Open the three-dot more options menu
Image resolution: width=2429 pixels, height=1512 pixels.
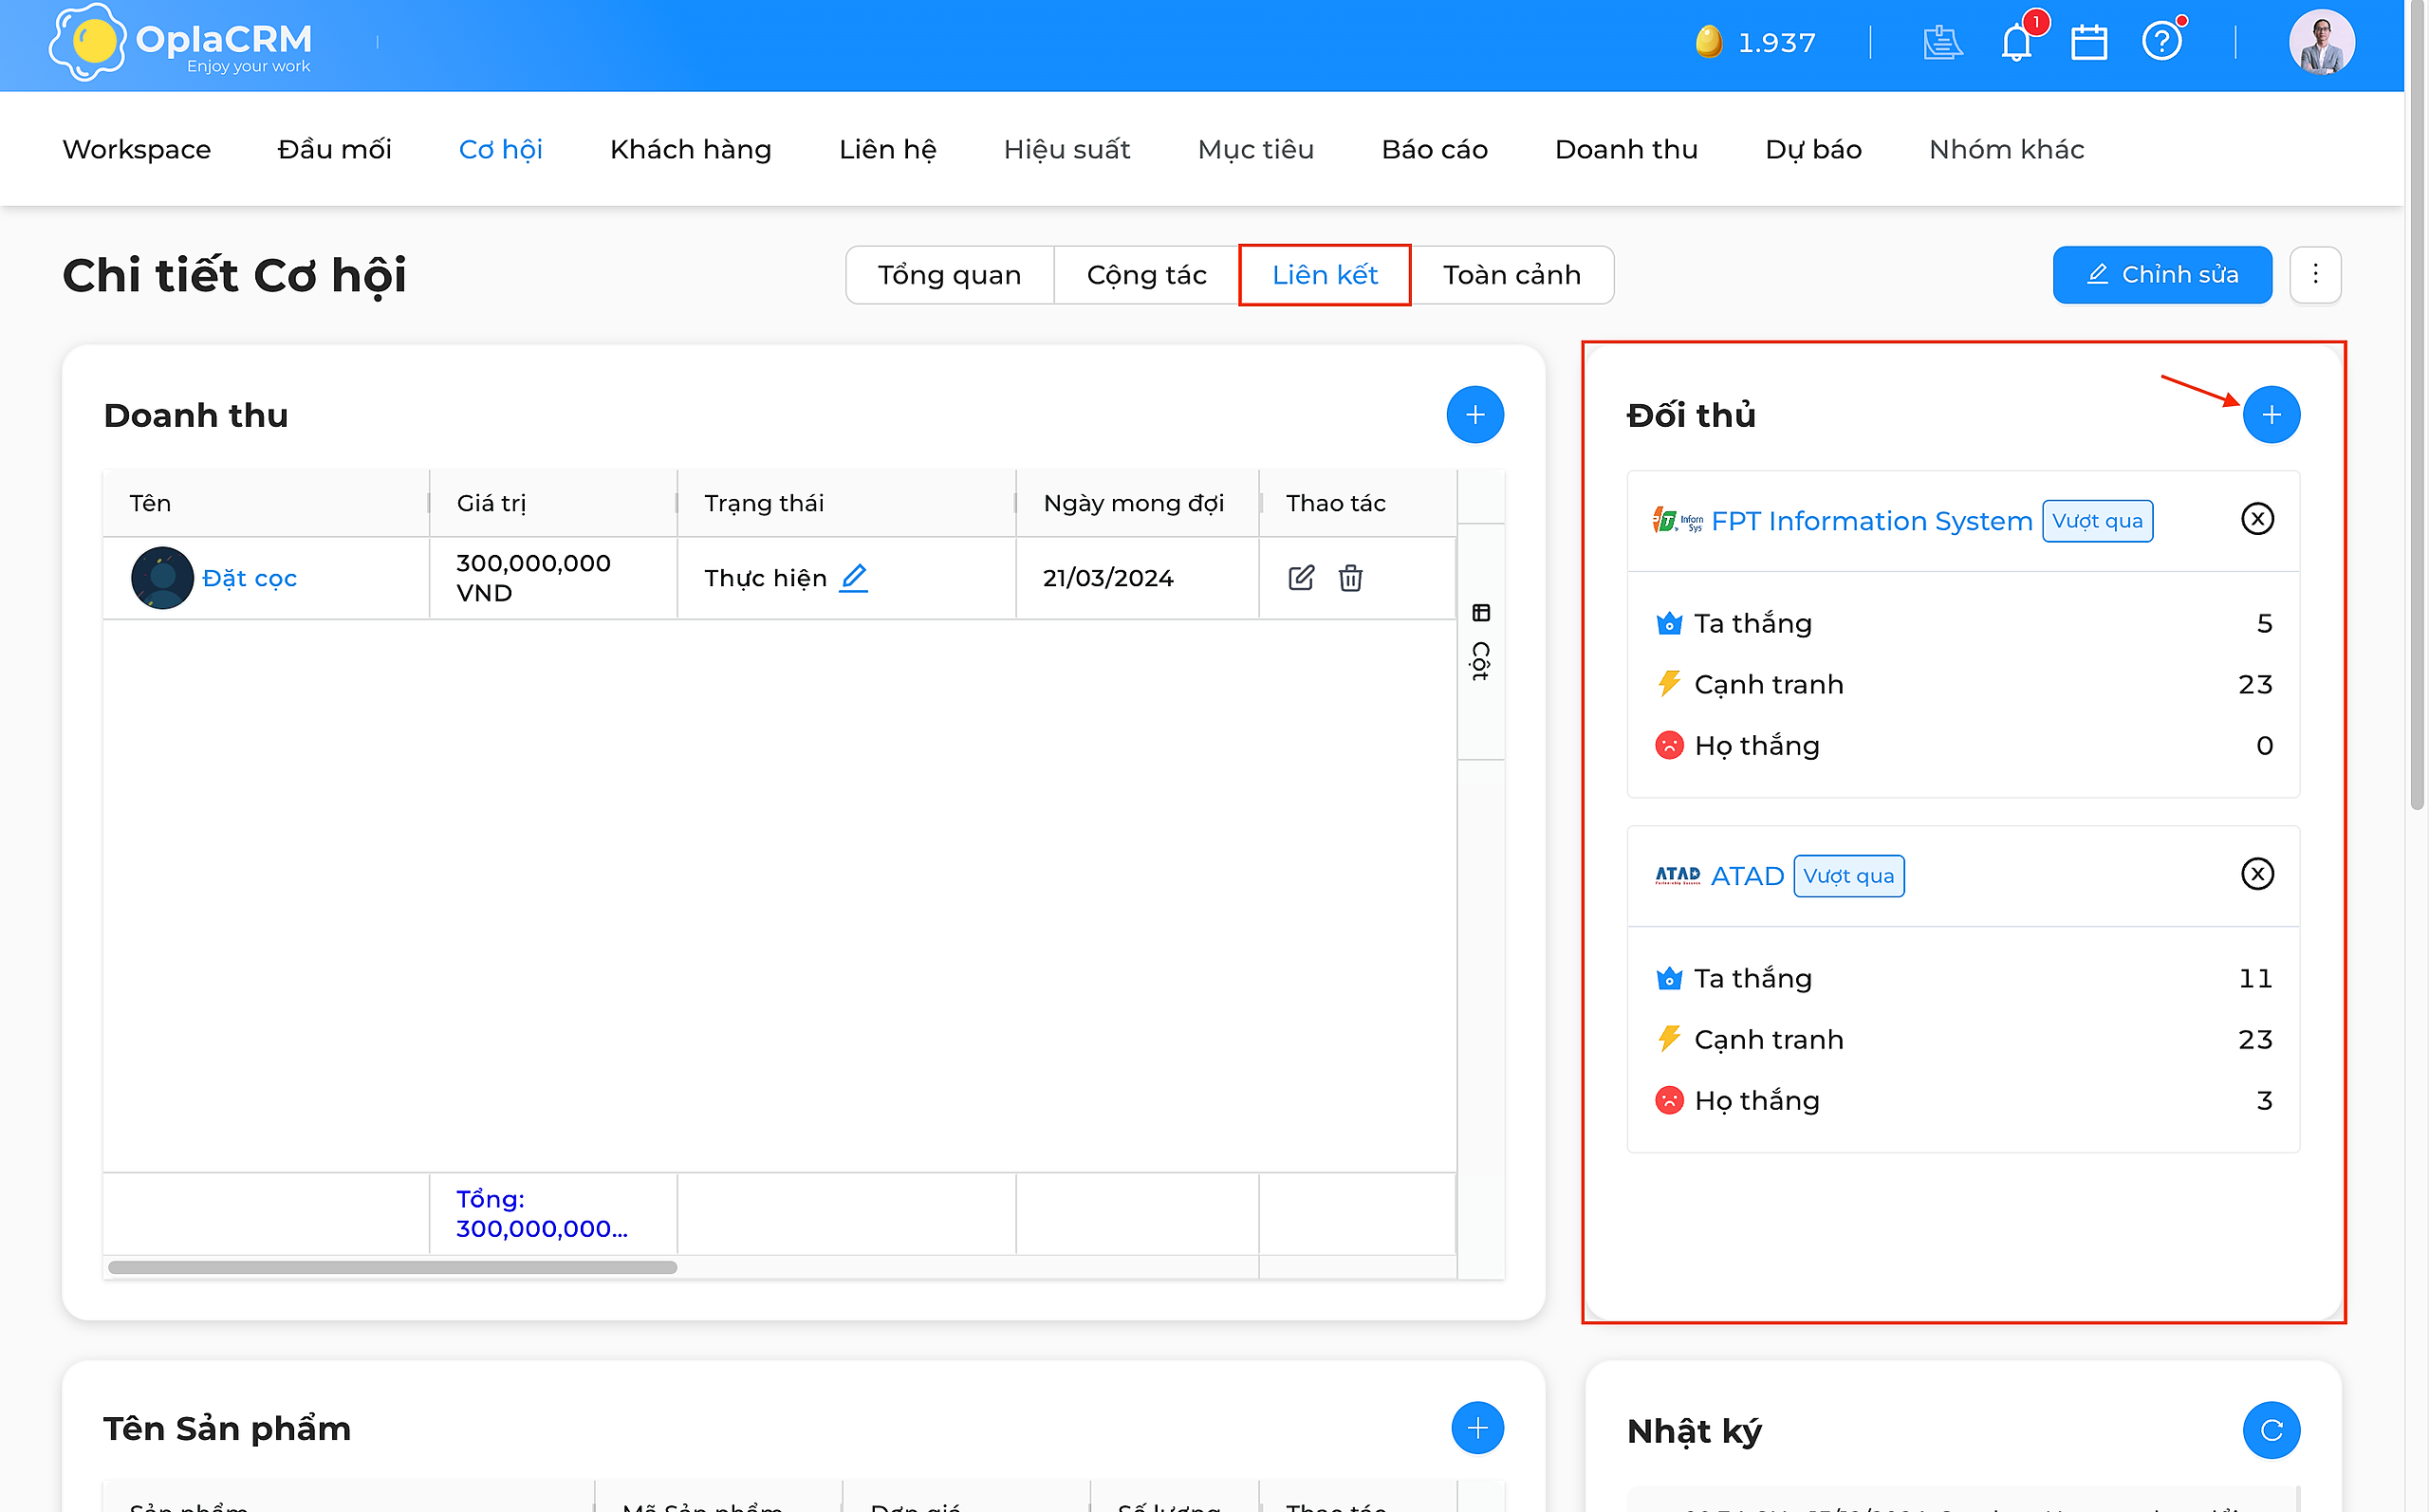pyautogui.click(x=2315, y=274)
